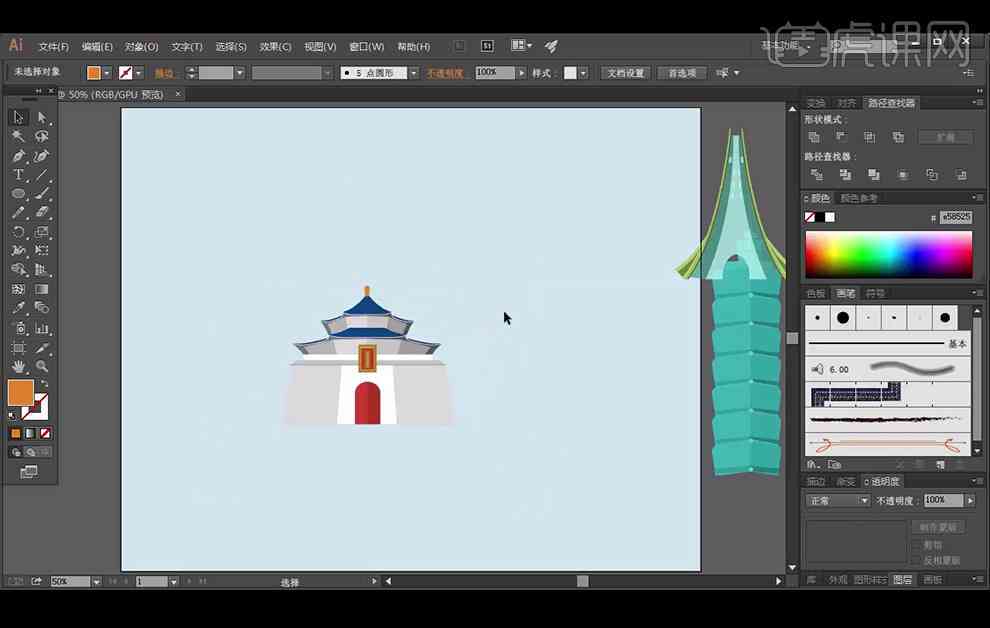The height and width of the screenshot is (628, 990).
Task: Select the Eyedropper tool
Action: (18, 308)
